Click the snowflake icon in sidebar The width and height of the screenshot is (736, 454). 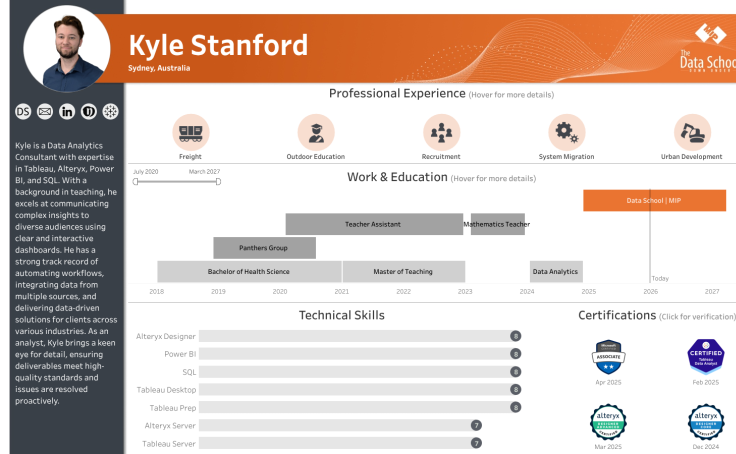coord(110,112)
